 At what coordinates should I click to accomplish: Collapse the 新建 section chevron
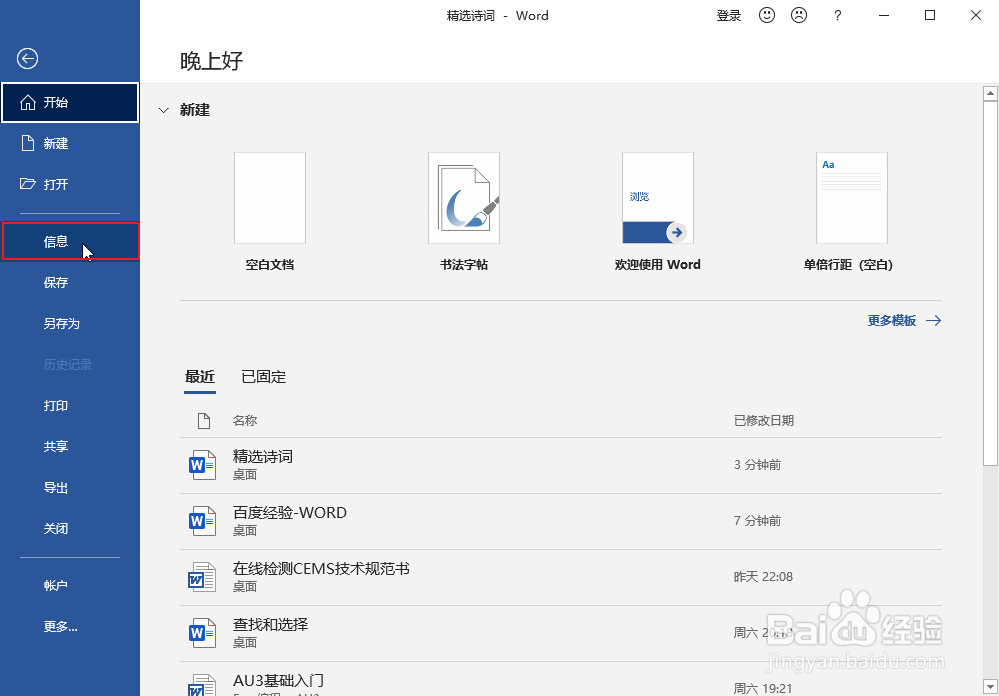pos(164,110)
